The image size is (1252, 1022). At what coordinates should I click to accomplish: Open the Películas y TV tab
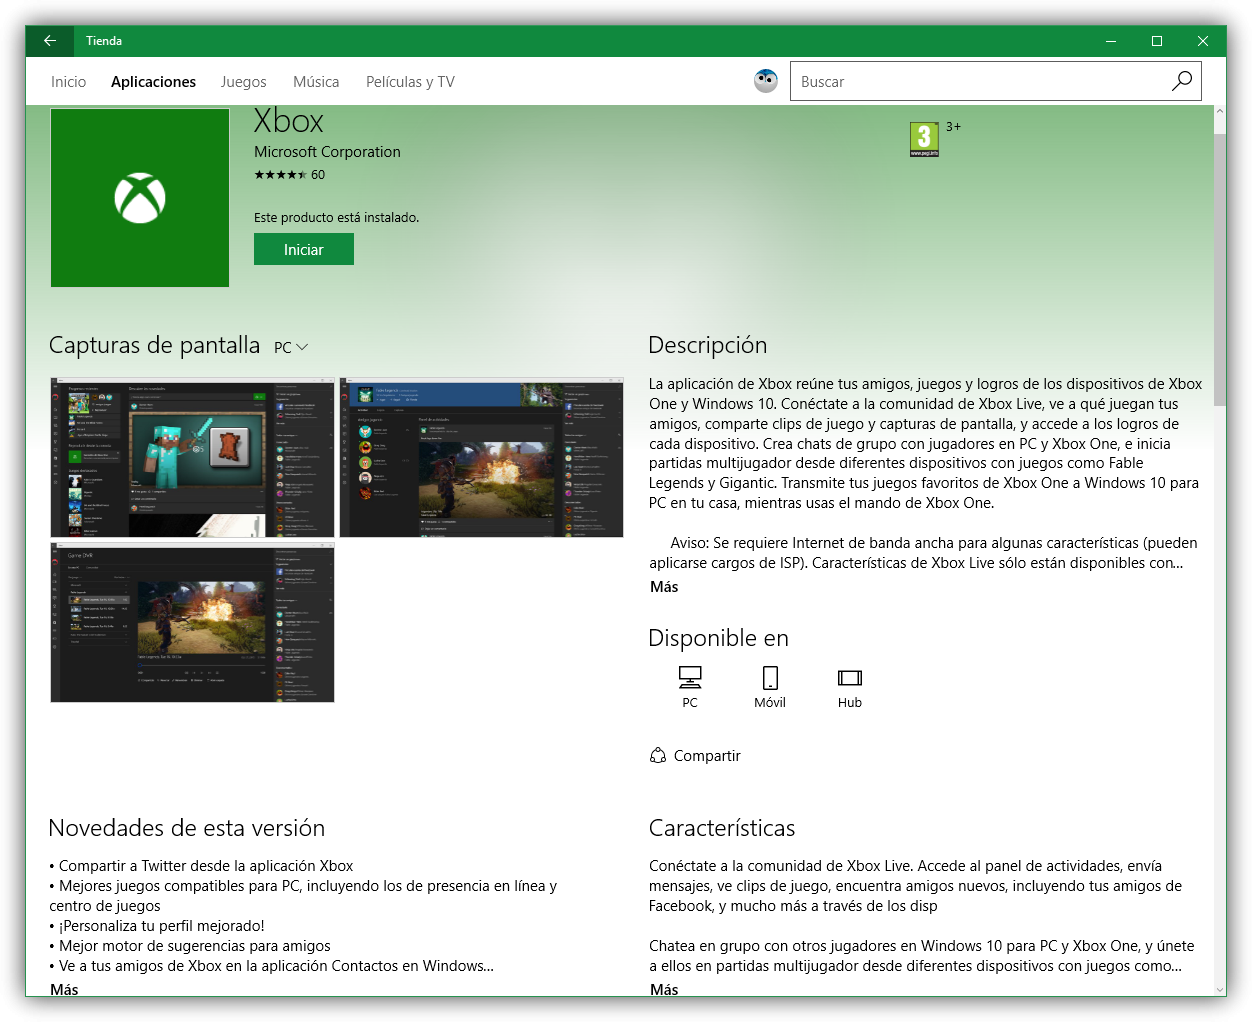(x=410, y=82)
